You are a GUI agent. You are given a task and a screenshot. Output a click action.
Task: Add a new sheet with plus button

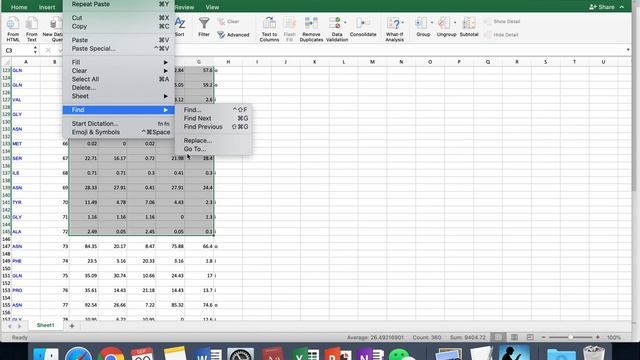click(x=72, y=326)
